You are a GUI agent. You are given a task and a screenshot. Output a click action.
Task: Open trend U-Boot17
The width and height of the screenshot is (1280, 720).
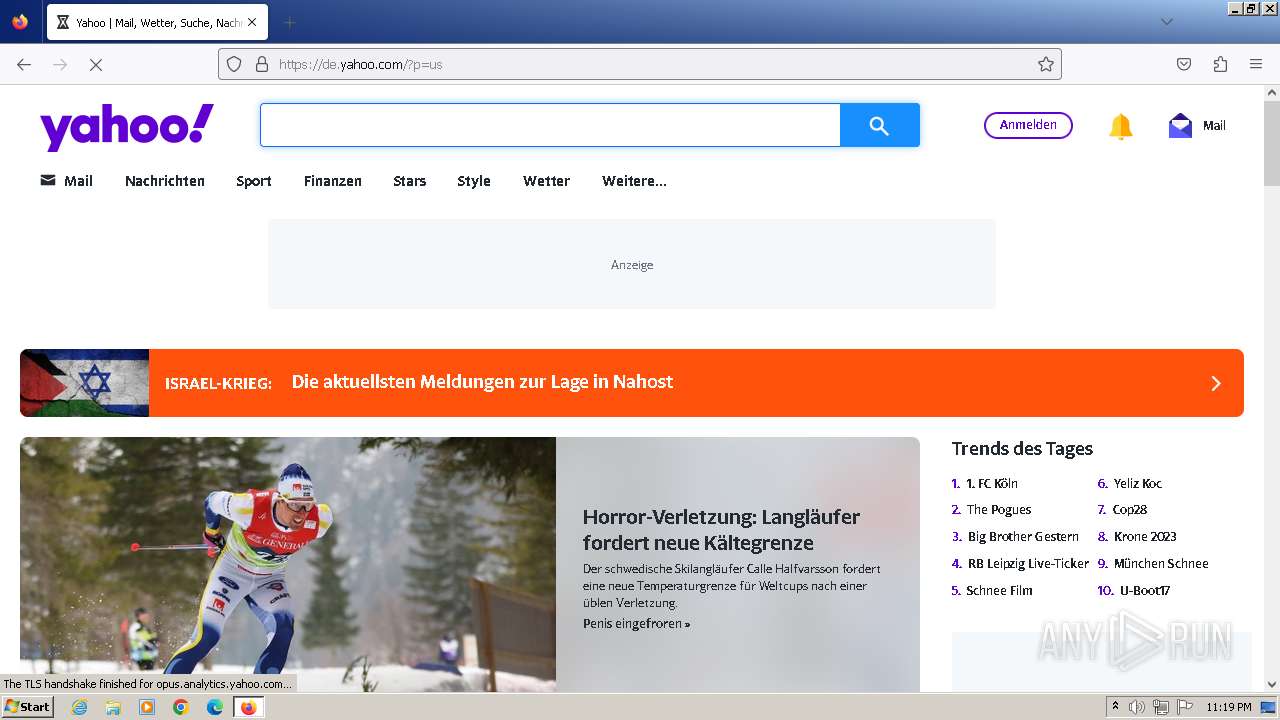click(x=1144, y=591)
